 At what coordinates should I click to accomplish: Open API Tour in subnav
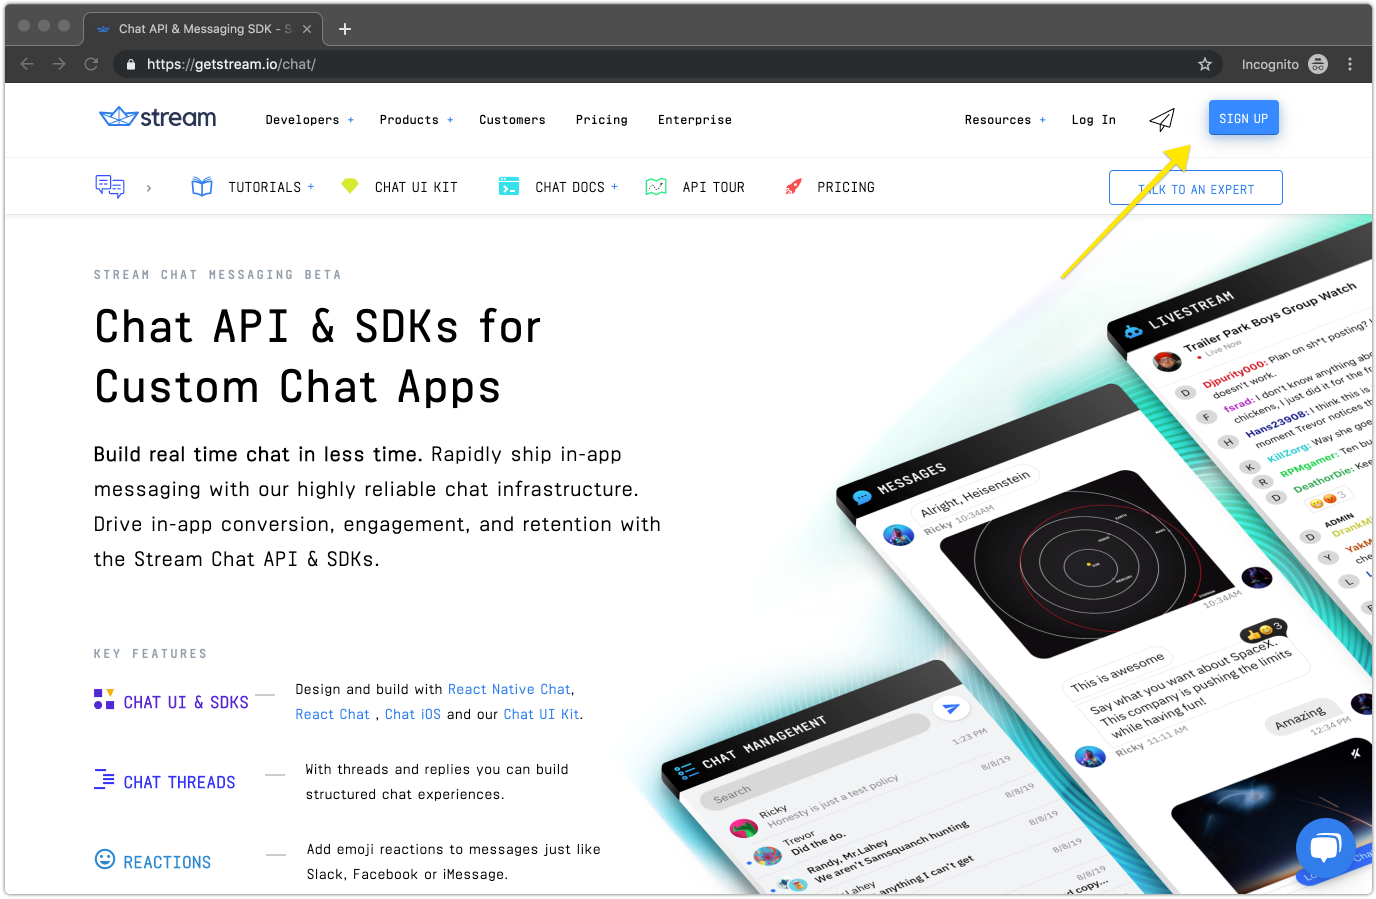click(x=713, y=187)
